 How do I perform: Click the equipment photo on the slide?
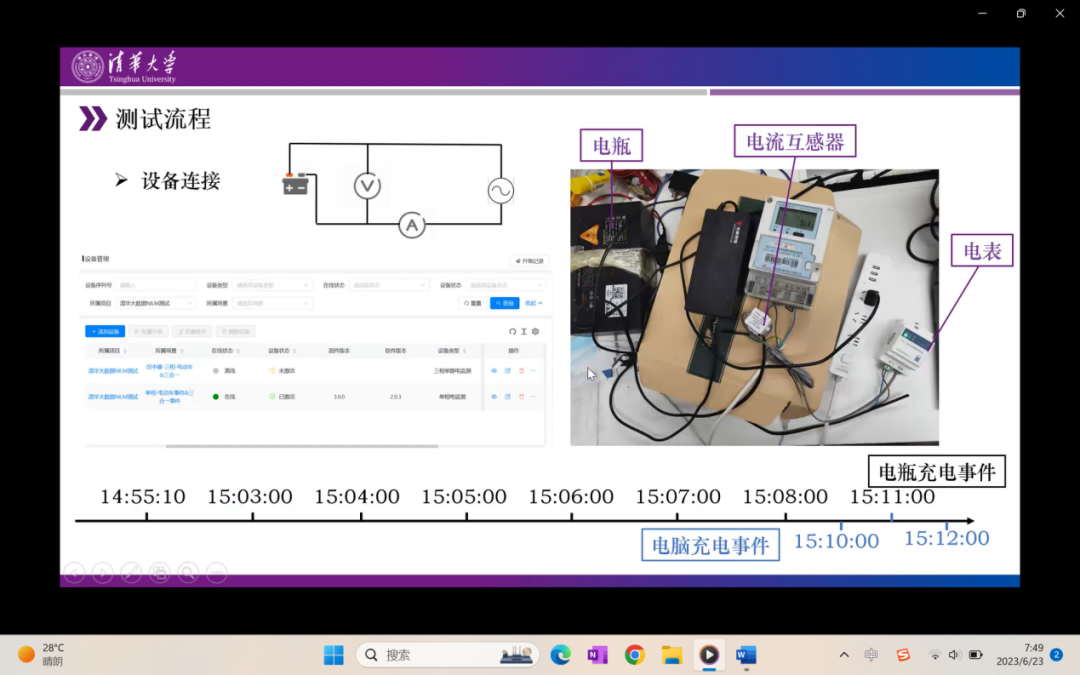[x=754, y=307]
